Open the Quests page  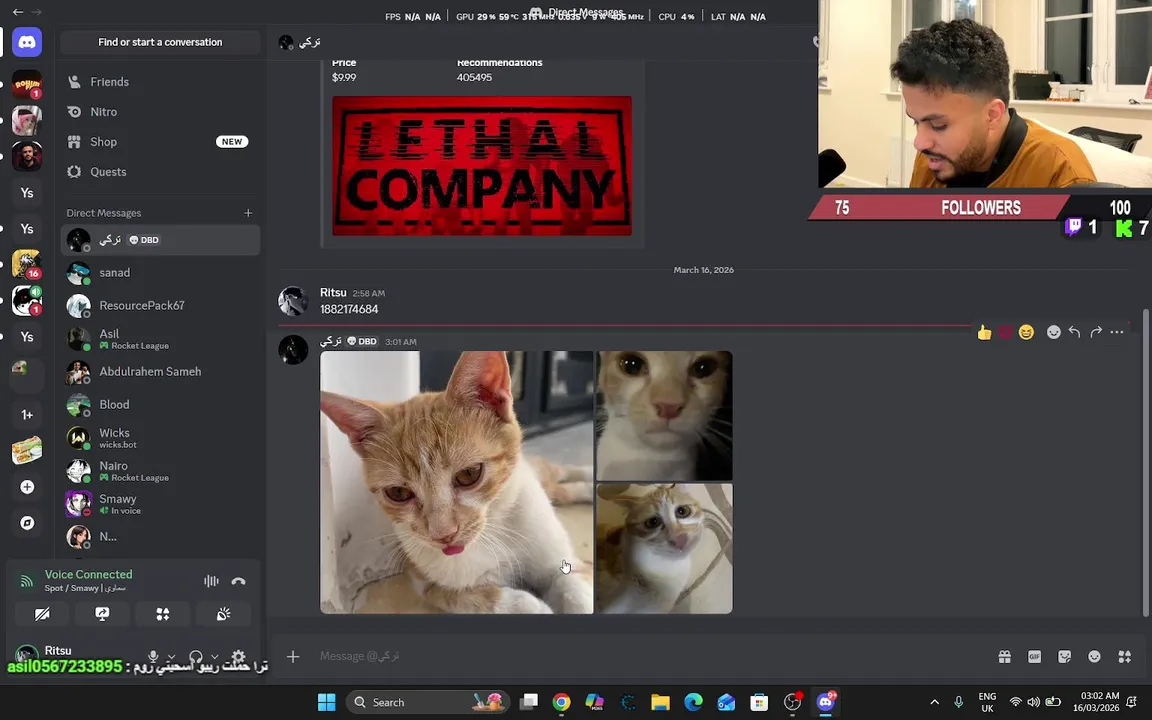160,172
